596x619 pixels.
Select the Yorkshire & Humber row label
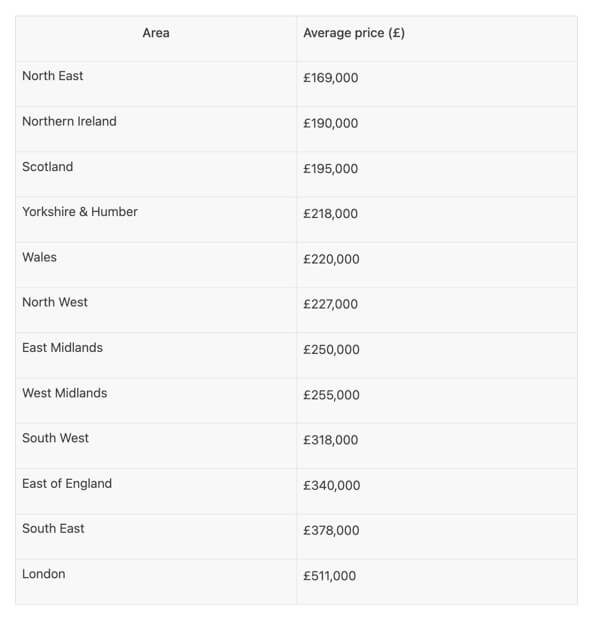(80, 212)
